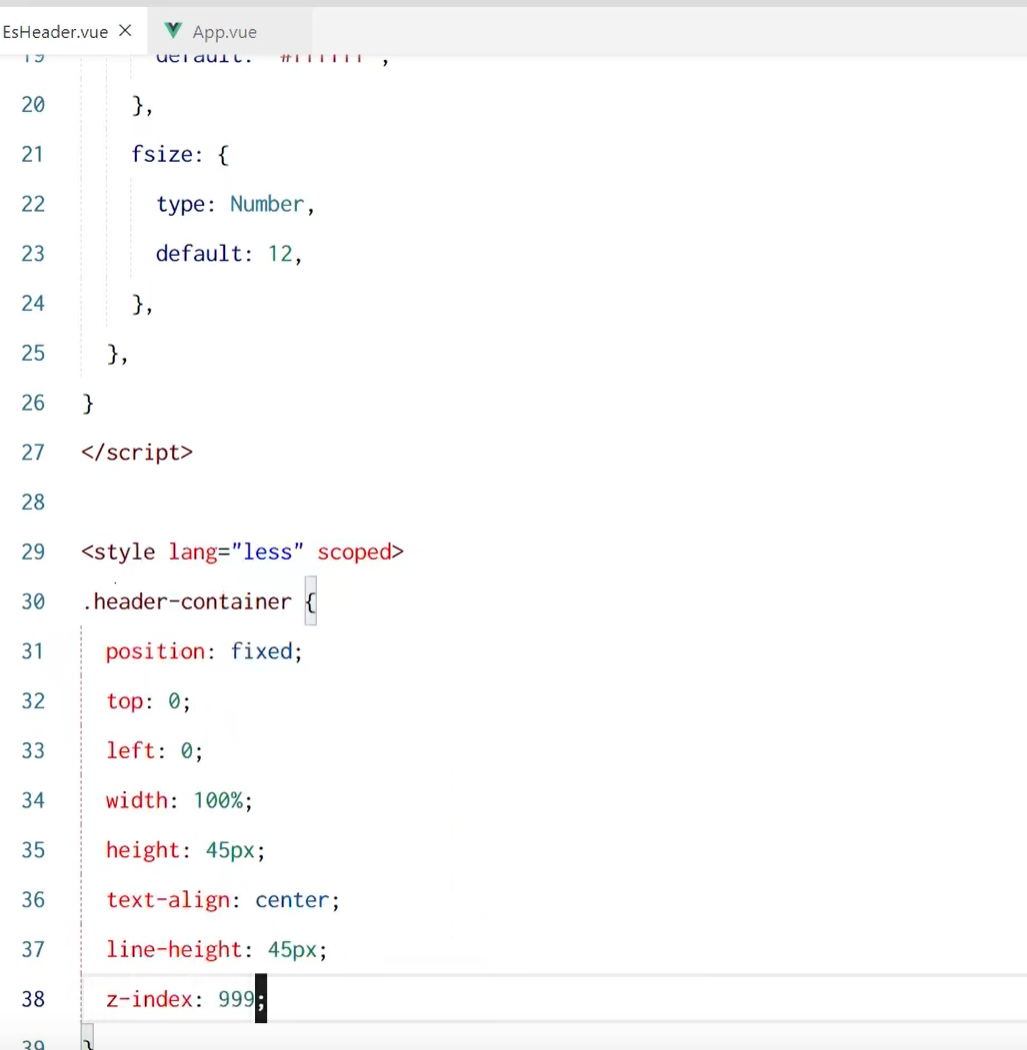
Task: Click the '100%' width value
Action: point(218,800)
